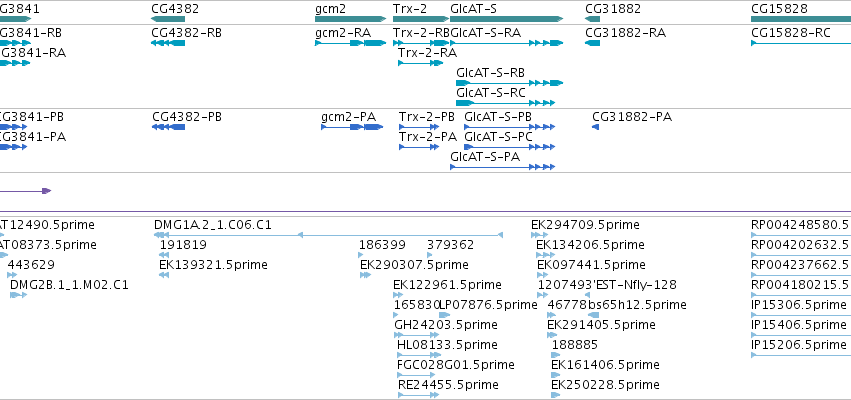851x400 pixels.
Task: Open EST label RP004180215.5
Action: (x=801, y=285)
